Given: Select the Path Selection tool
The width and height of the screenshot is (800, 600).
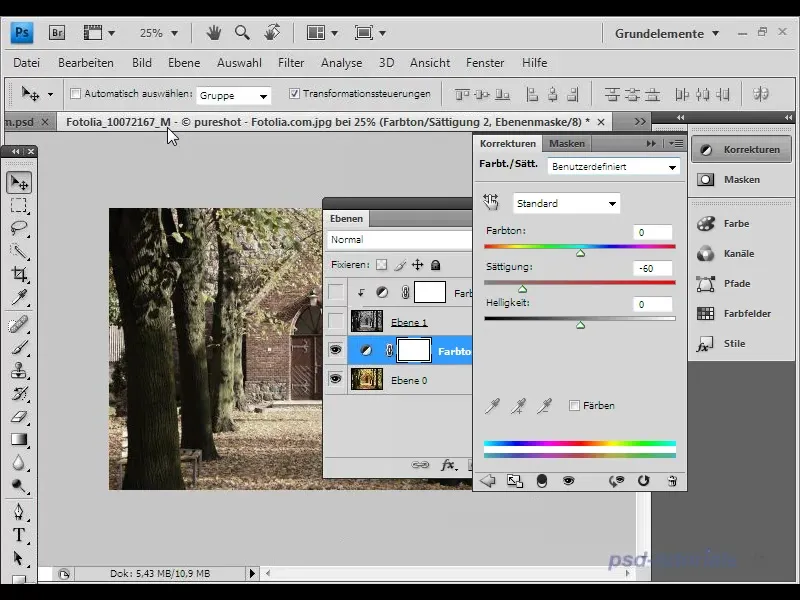Looking at the screenshot, I should point(19,558).
